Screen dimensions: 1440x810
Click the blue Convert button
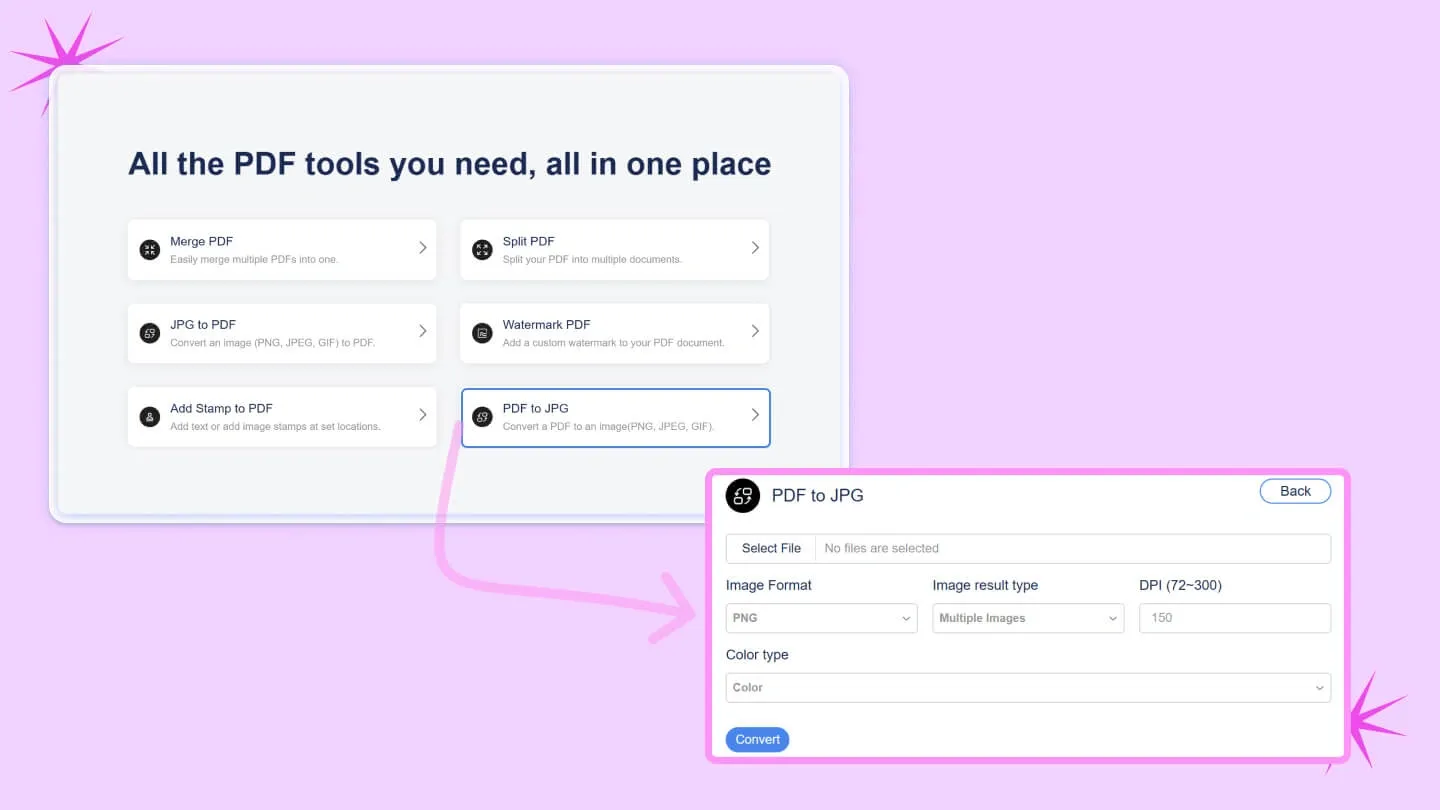(757, 740)
